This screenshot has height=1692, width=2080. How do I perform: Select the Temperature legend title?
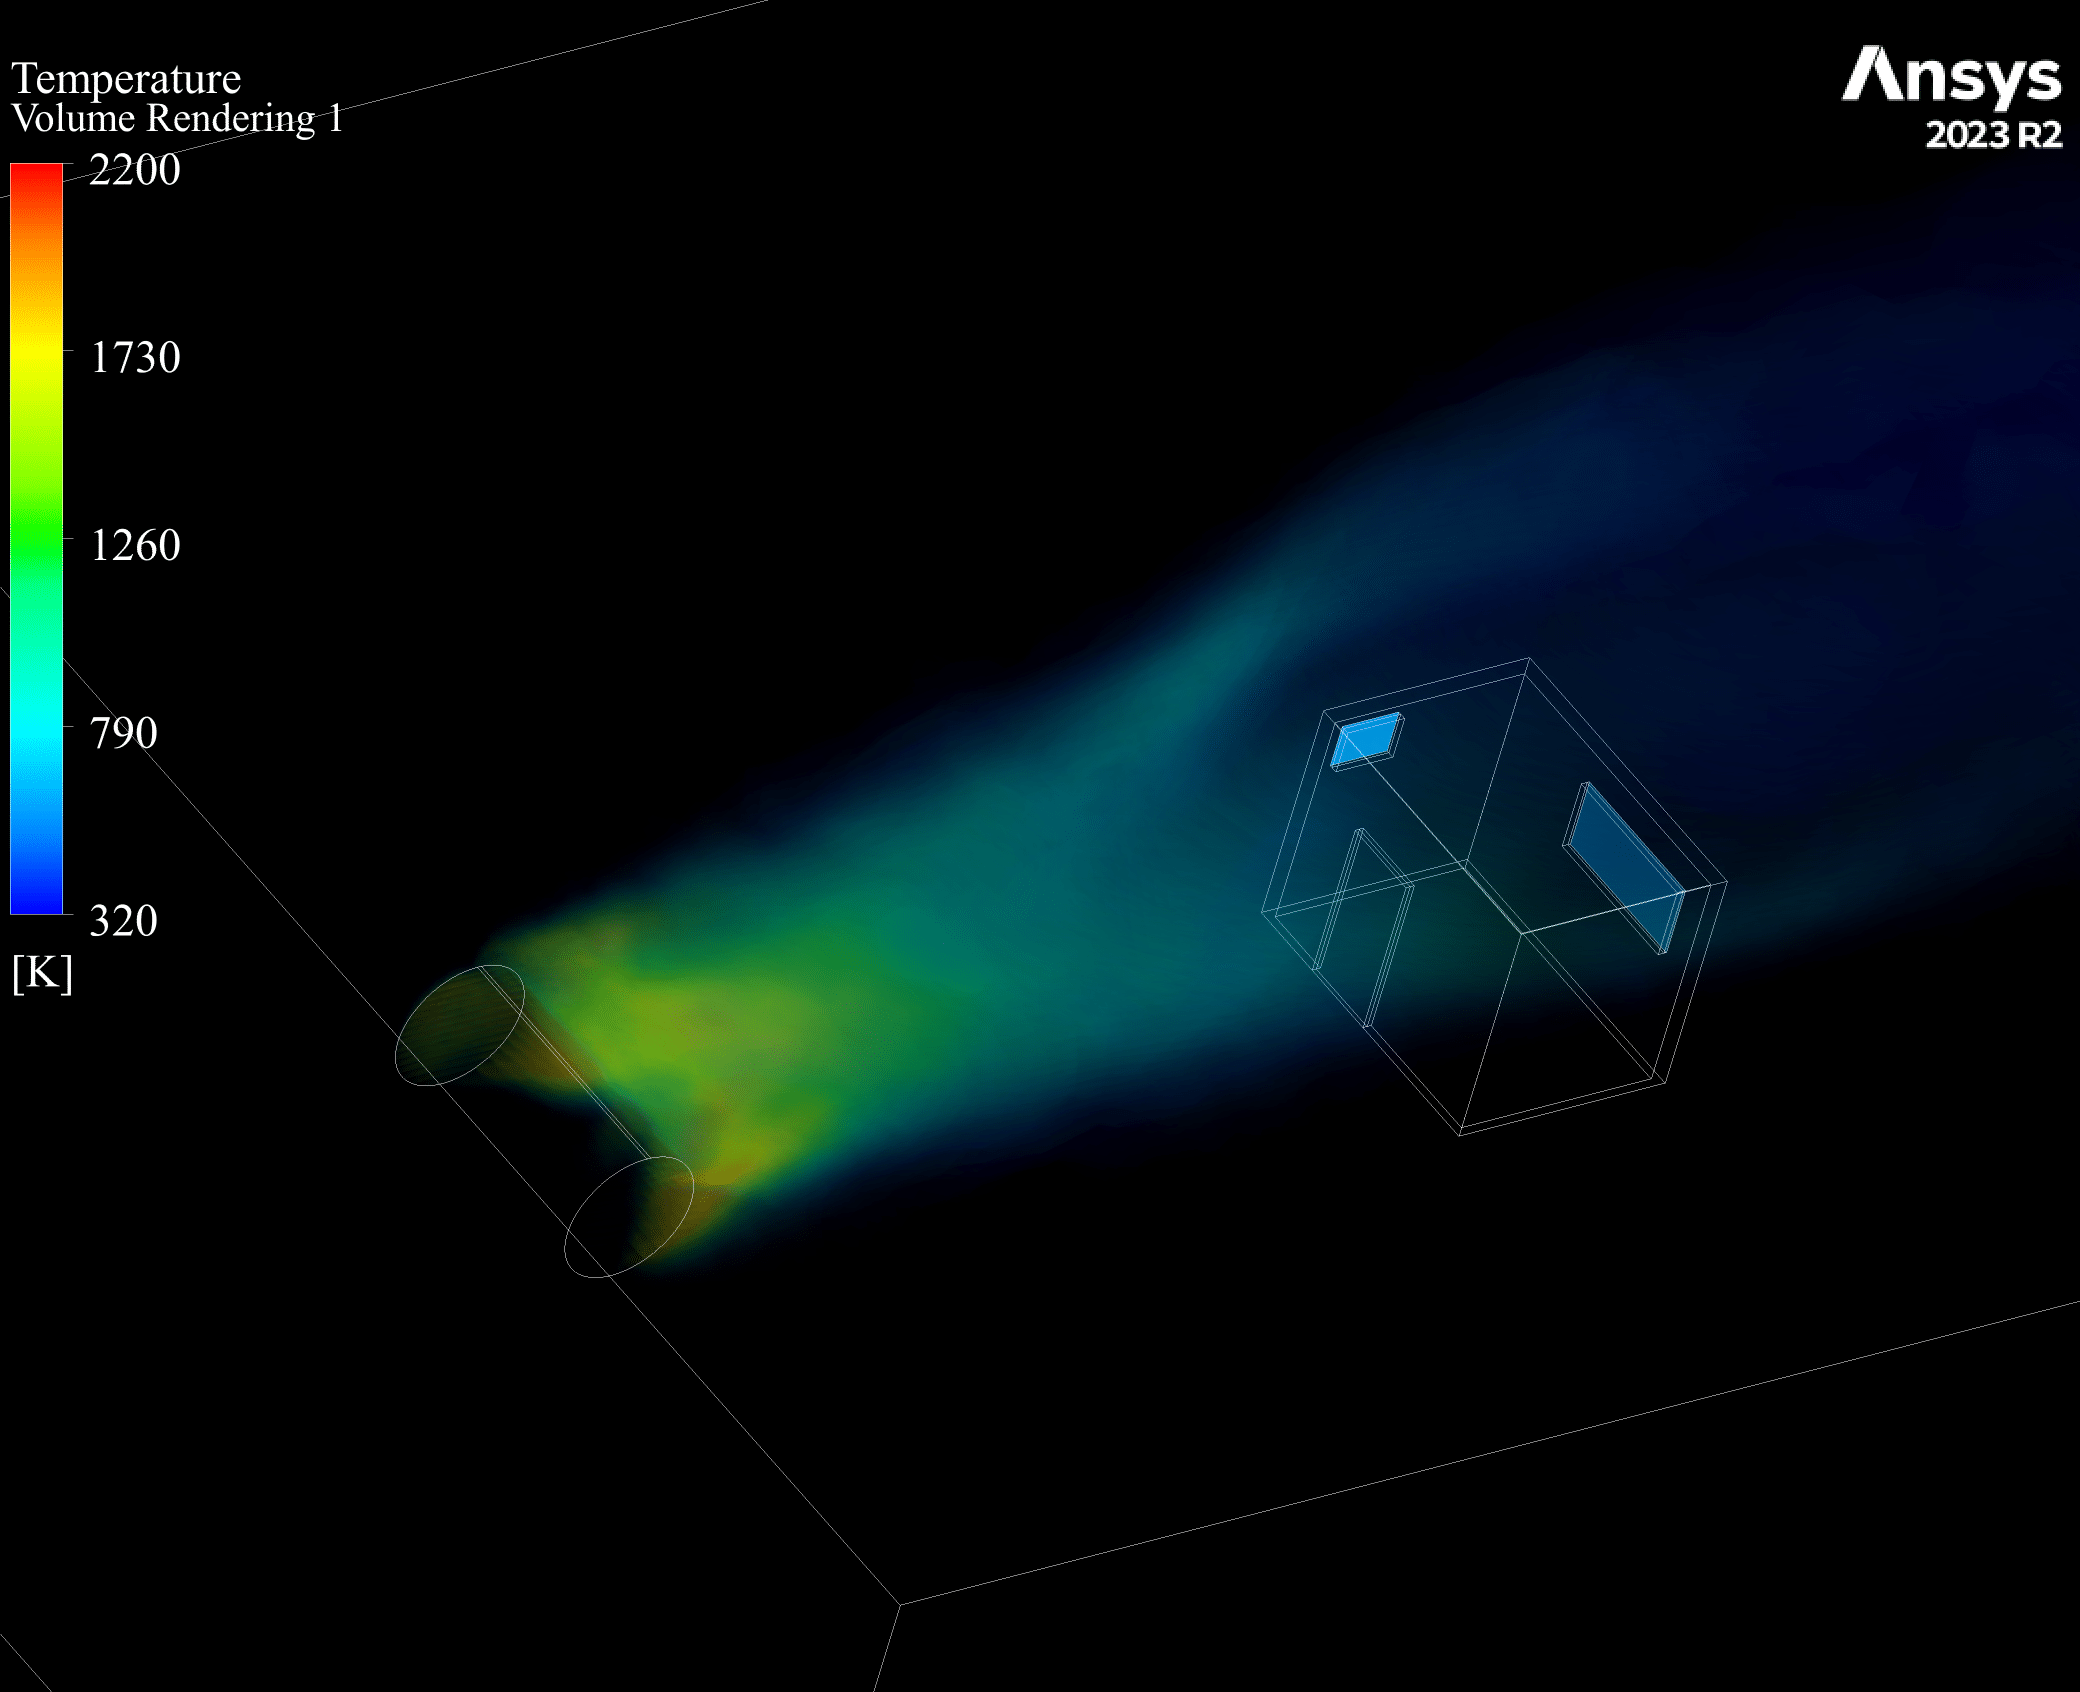(126, 78)
